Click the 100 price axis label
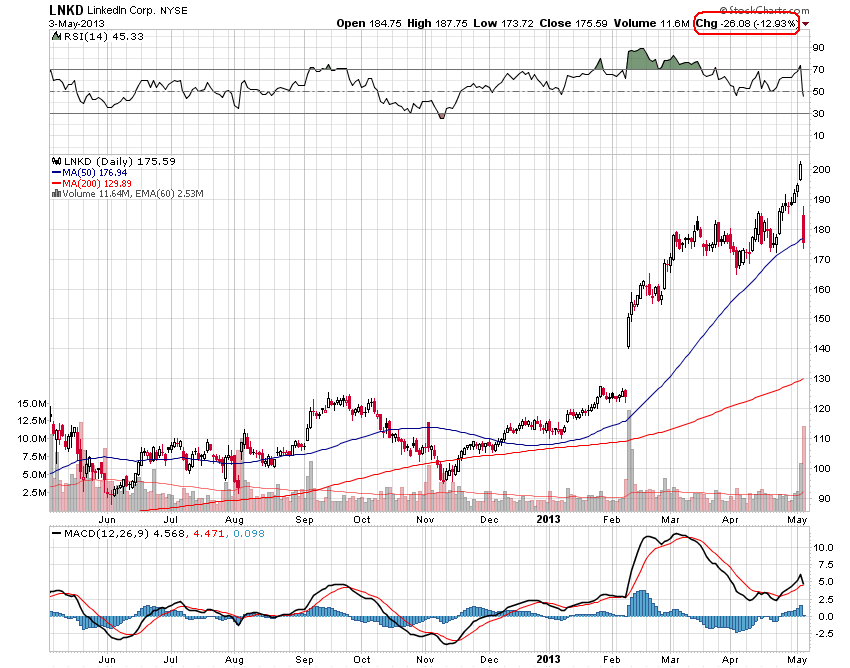The image size is (850, 668). pyautogui.click(x=821, y=469)
